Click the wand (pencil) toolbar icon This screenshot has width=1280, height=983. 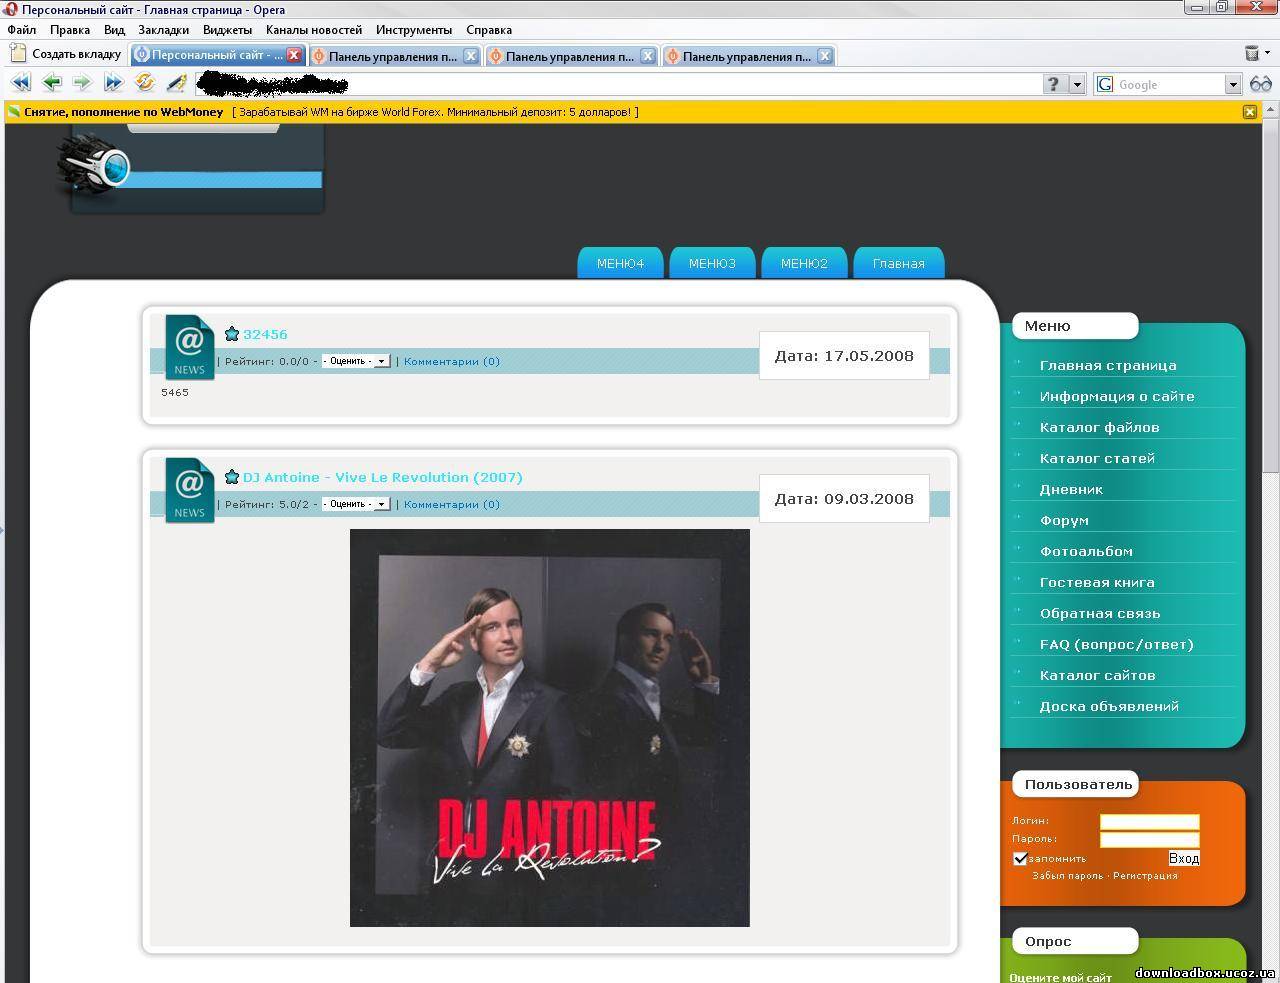click(x=176, y=83)
